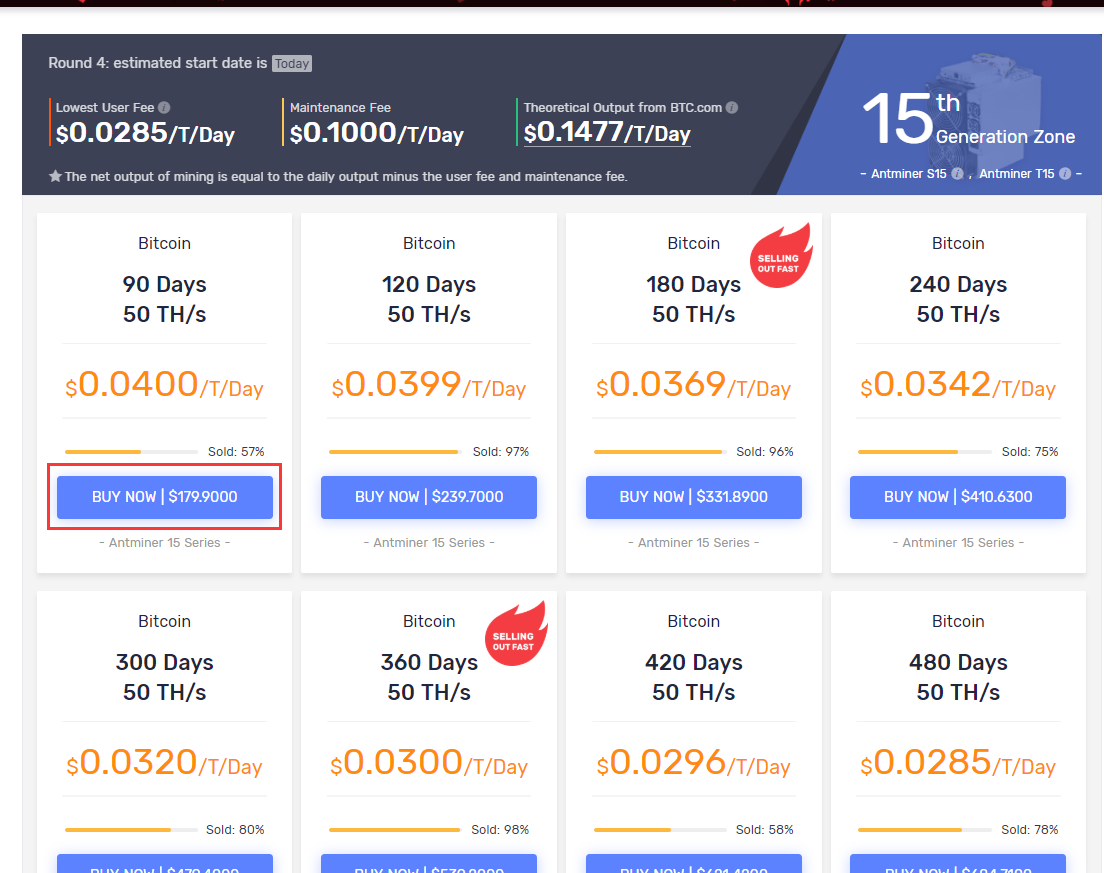Click the 360 Days sold 98% progress bar

coord(395,830)
